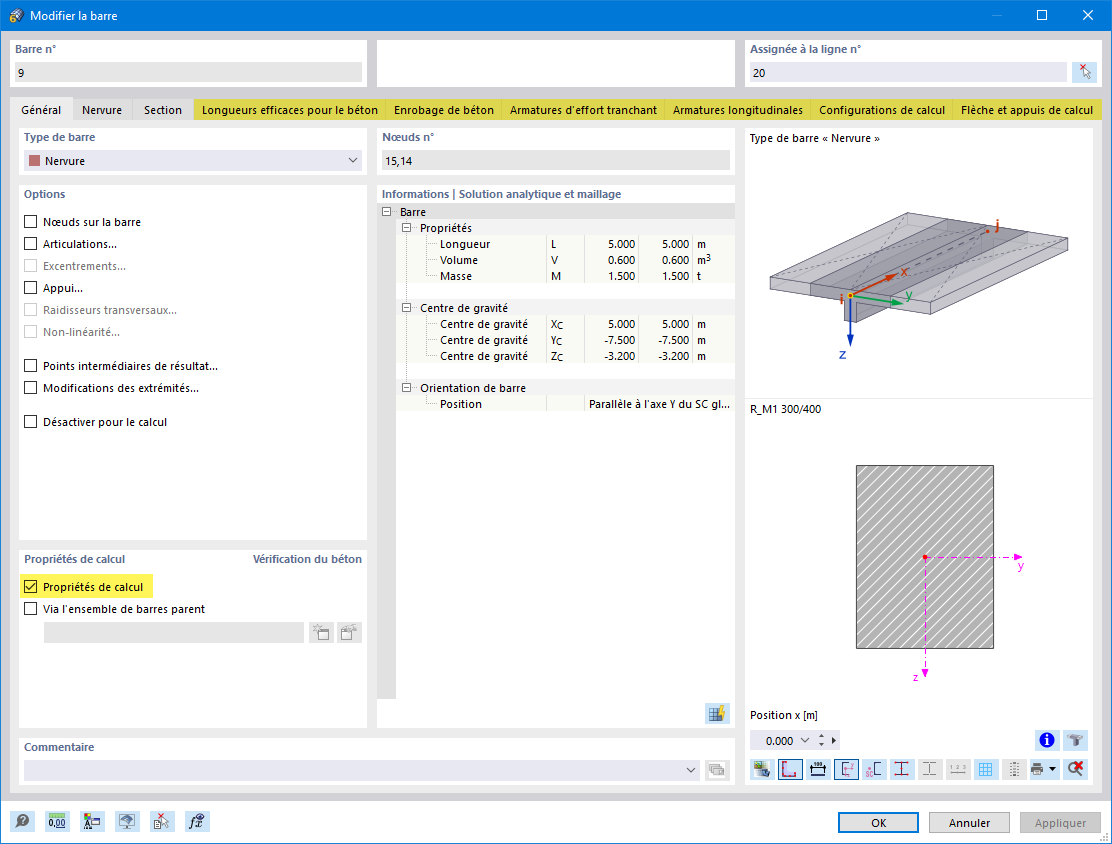
Task: Click the section library image icon
Action: pos(762,769)
